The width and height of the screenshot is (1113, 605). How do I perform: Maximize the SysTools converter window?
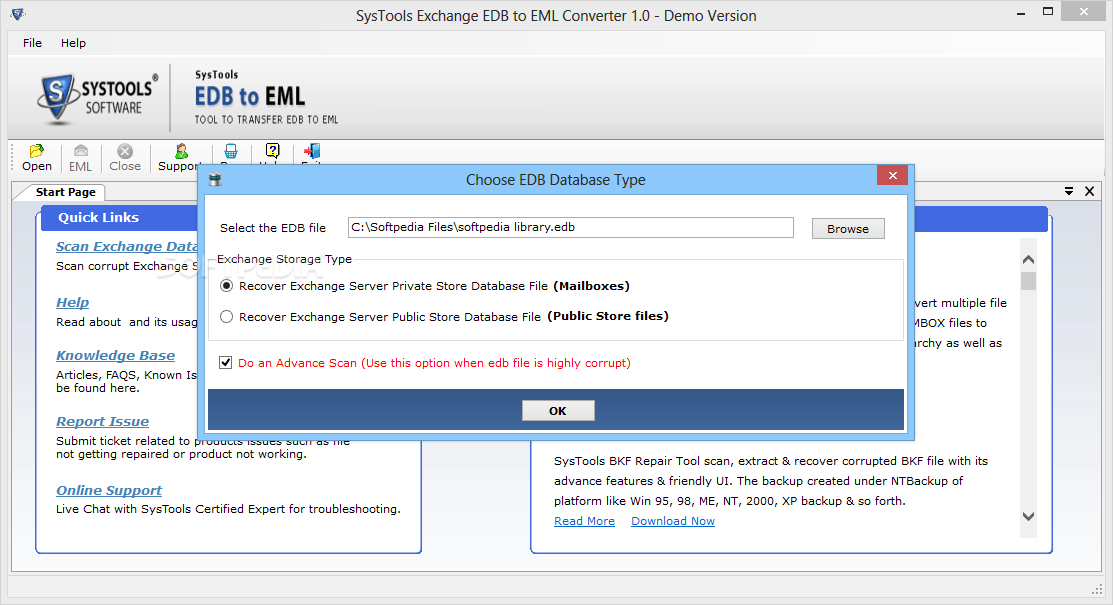1048,12
